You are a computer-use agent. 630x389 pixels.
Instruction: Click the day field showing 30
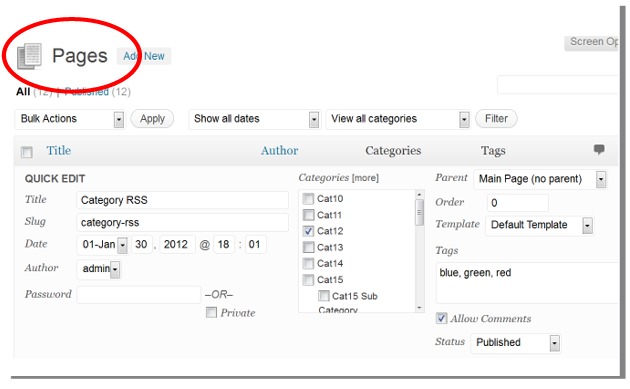(141, 244)
